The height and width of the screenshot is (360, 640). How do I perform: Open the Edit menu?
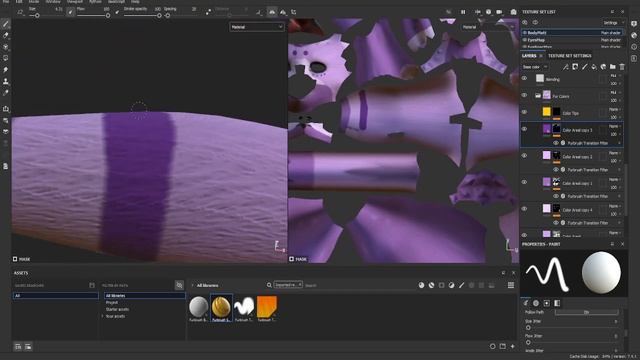pyautogui.click(x=19, y=2)
